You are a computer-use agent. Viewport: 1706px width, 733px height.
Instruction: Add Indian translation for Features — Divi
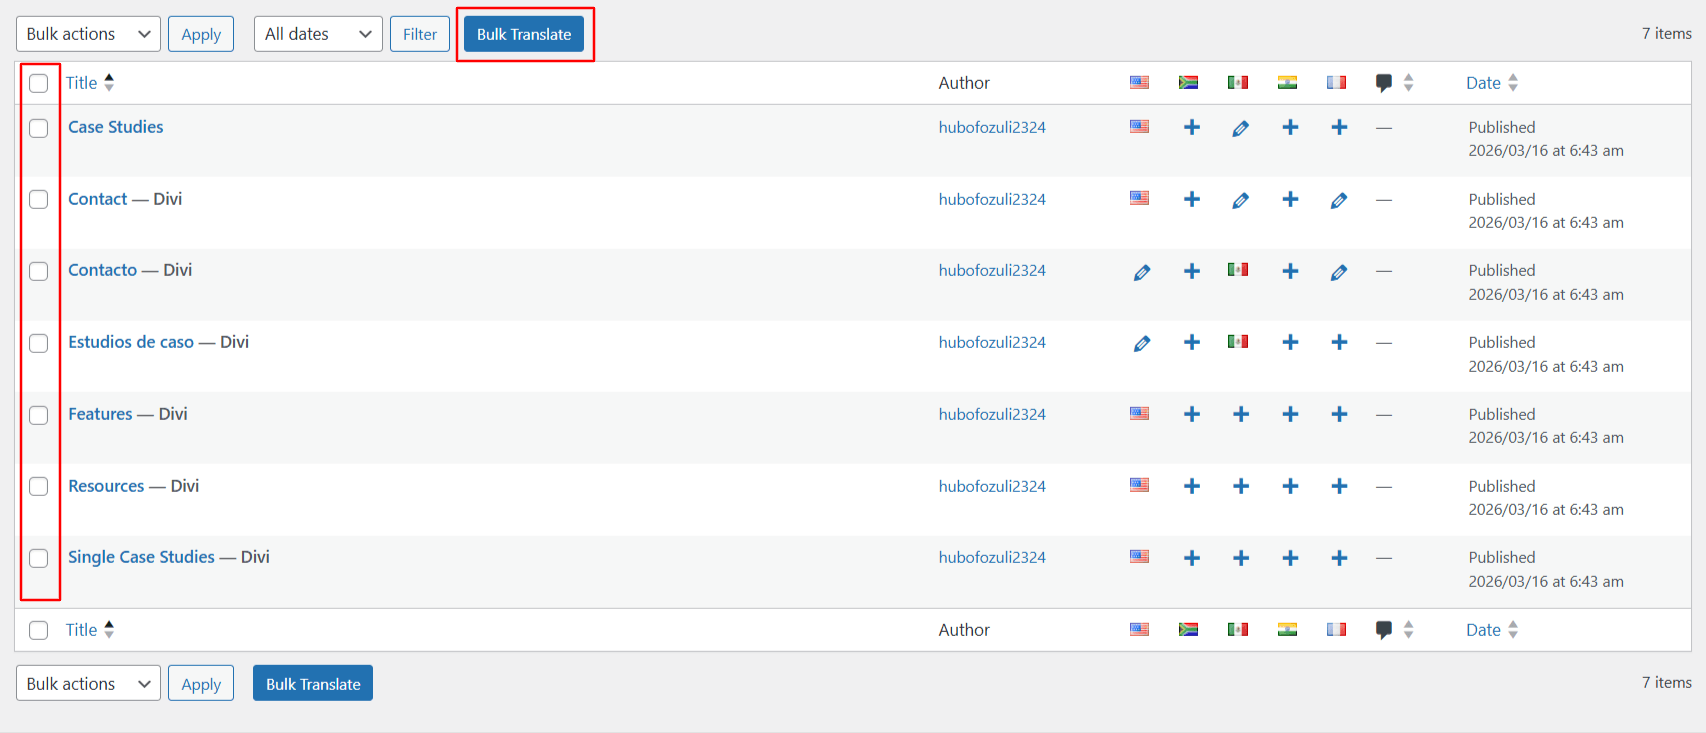pyautogui.click(x=1289, y=414)
